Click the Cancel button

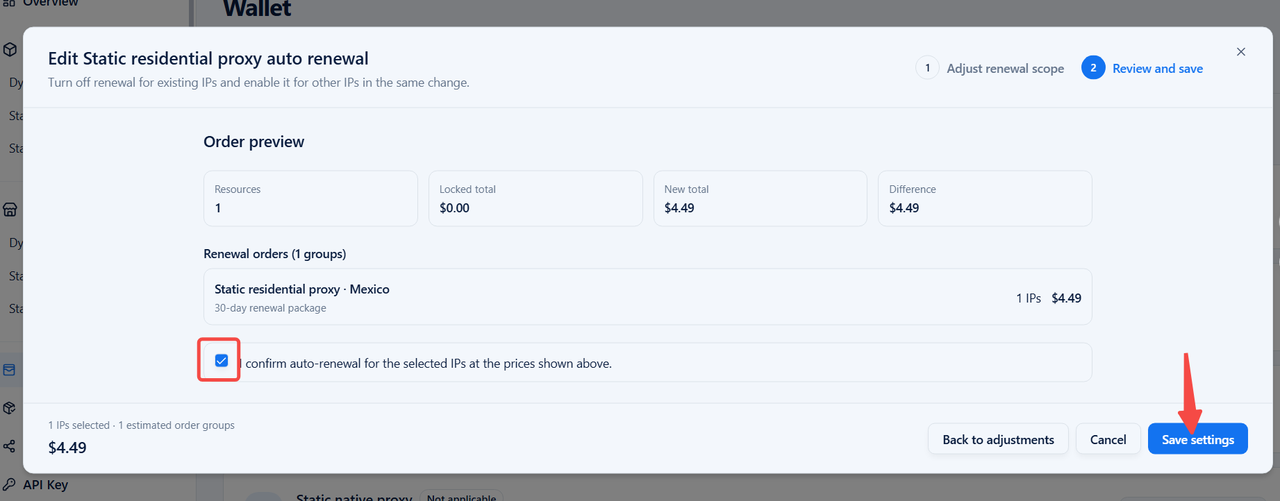(x=1108, y=439)
